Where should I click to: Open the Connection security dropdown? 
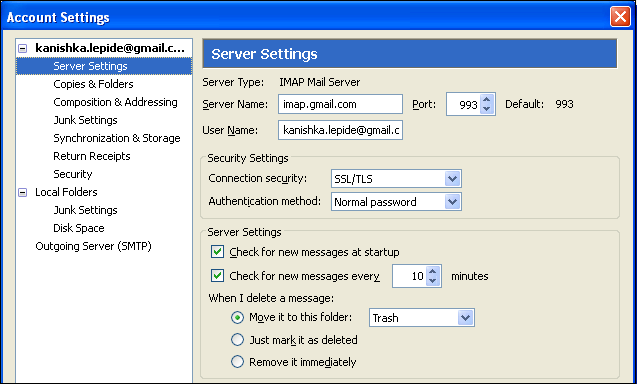coord(396,179)
